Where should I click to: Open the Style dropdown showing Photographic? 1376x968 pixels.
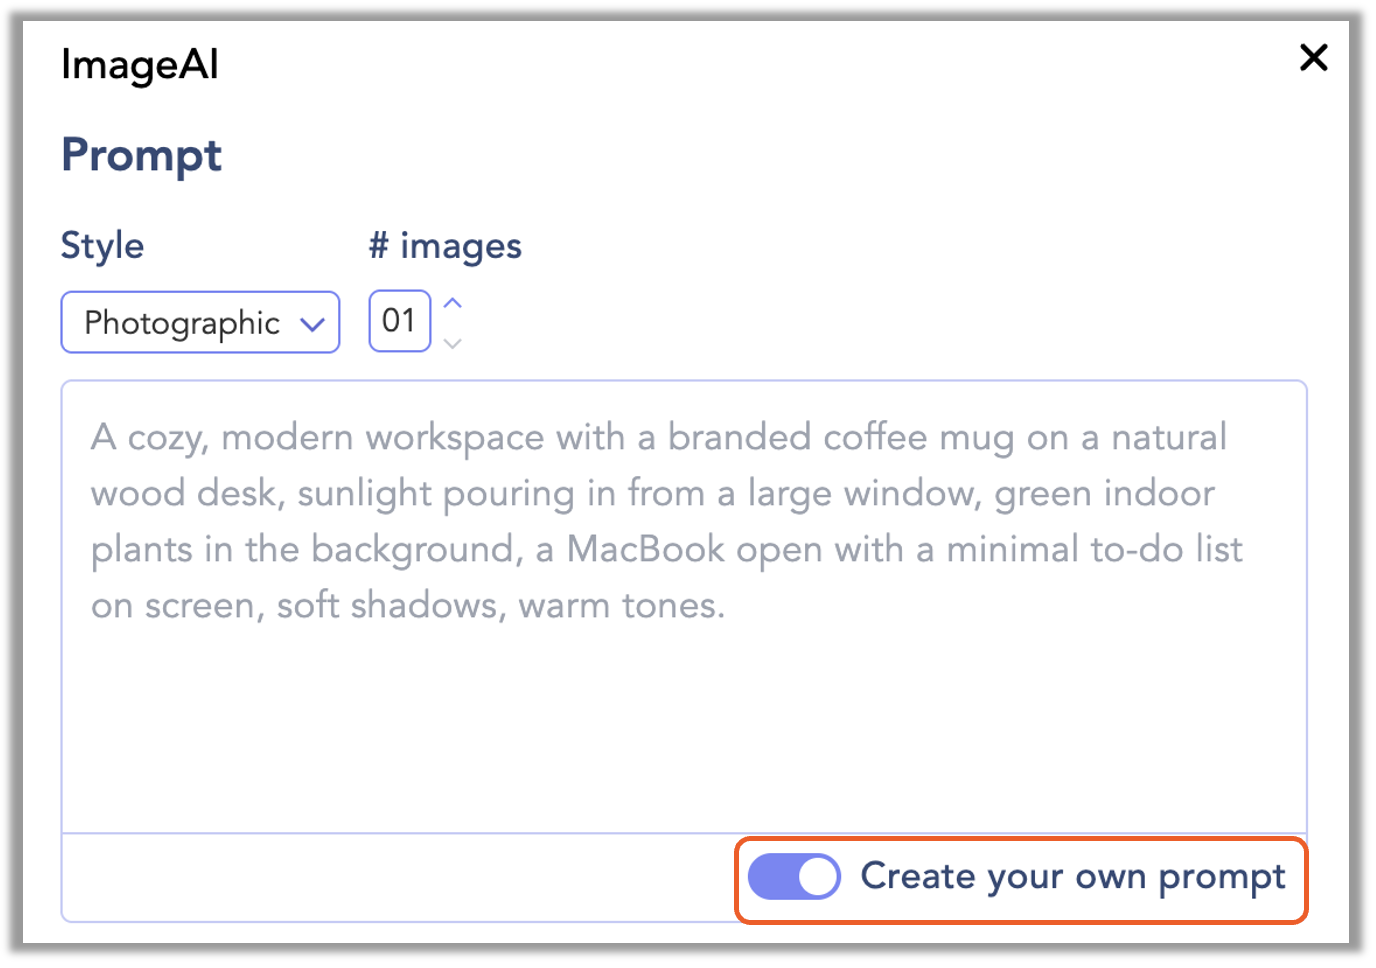tap(199, 322)
